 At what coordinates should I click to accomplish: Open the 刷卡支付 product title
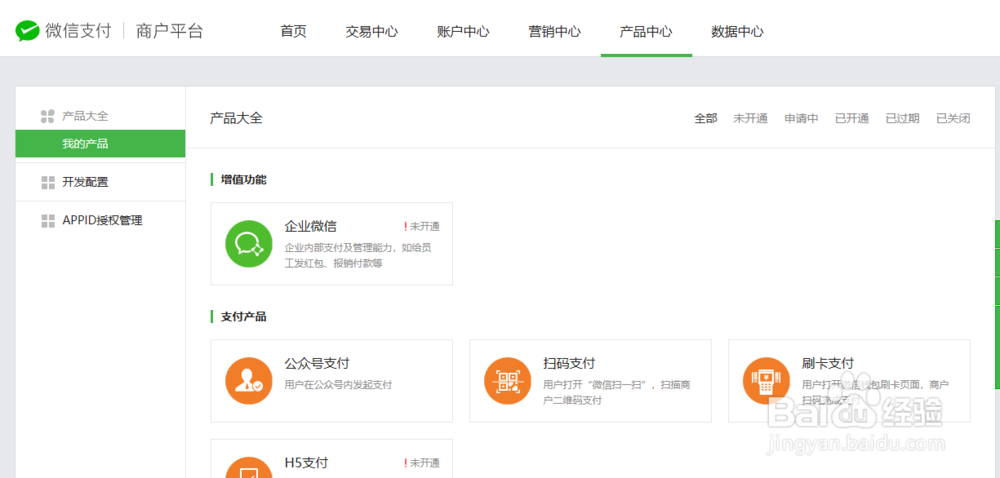tap(828, 363)
